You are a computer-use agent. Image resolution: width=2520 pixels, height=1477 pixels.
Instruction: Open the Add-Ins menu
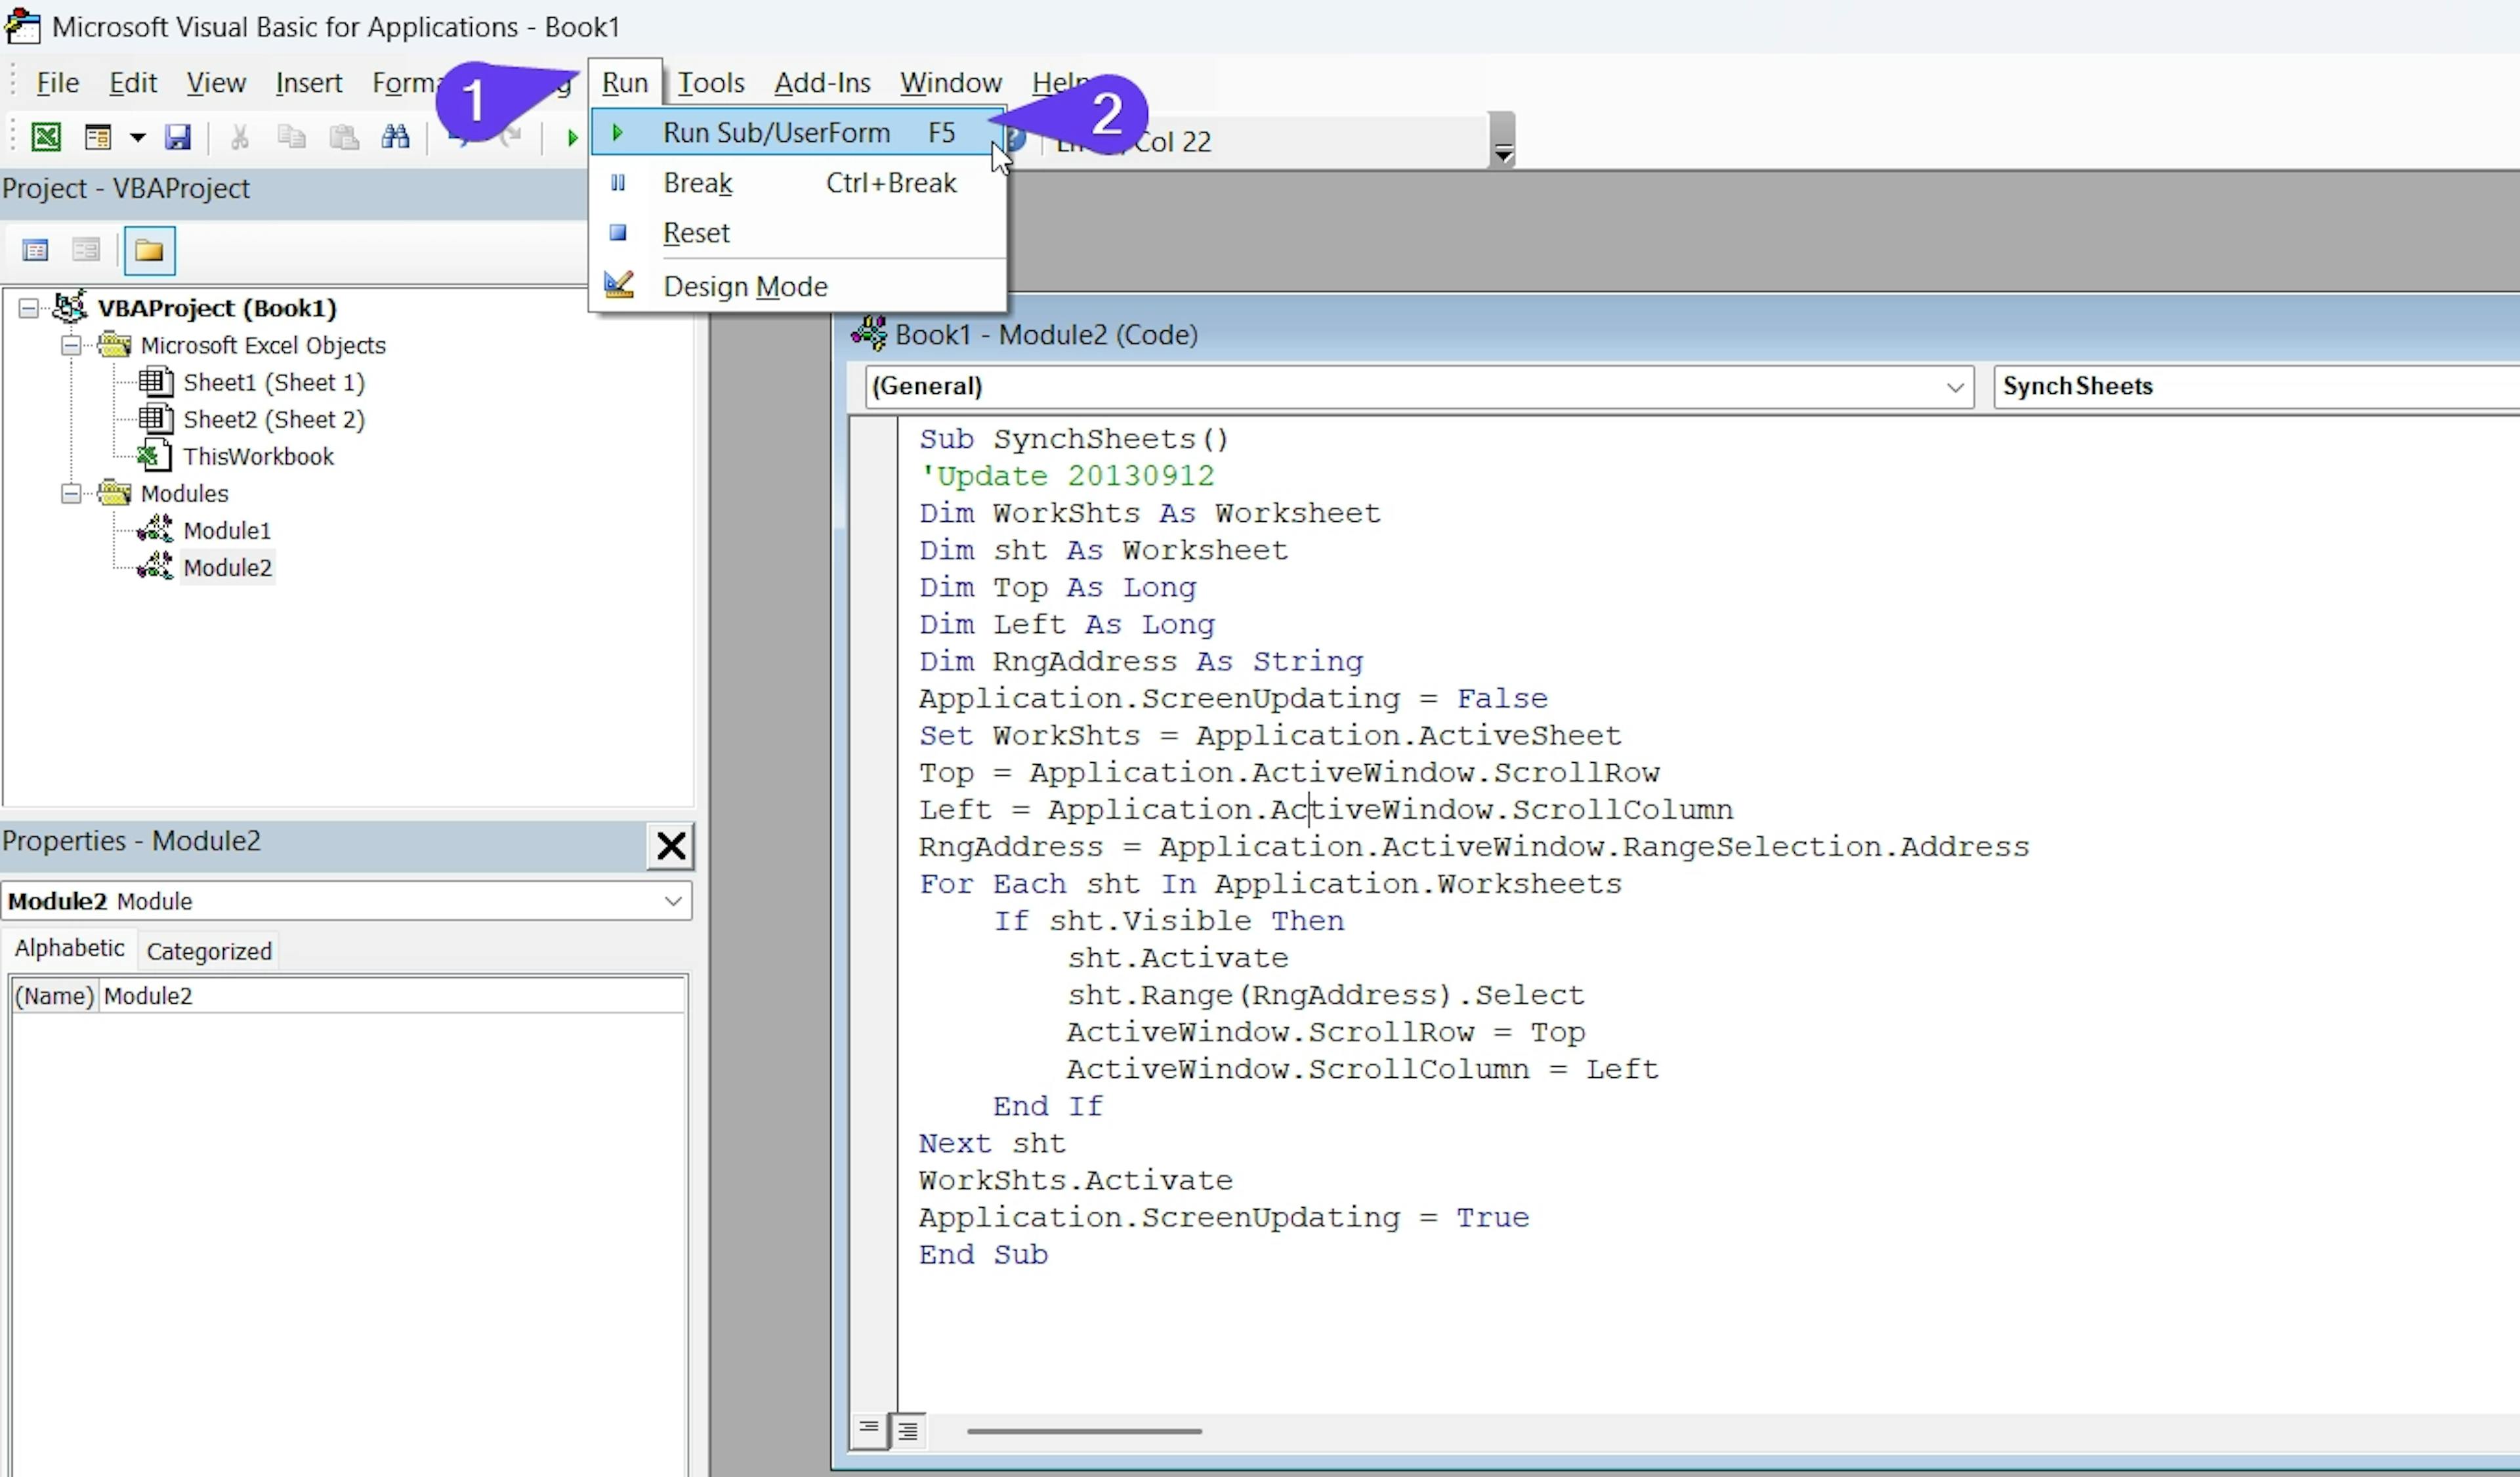point(822,83)
